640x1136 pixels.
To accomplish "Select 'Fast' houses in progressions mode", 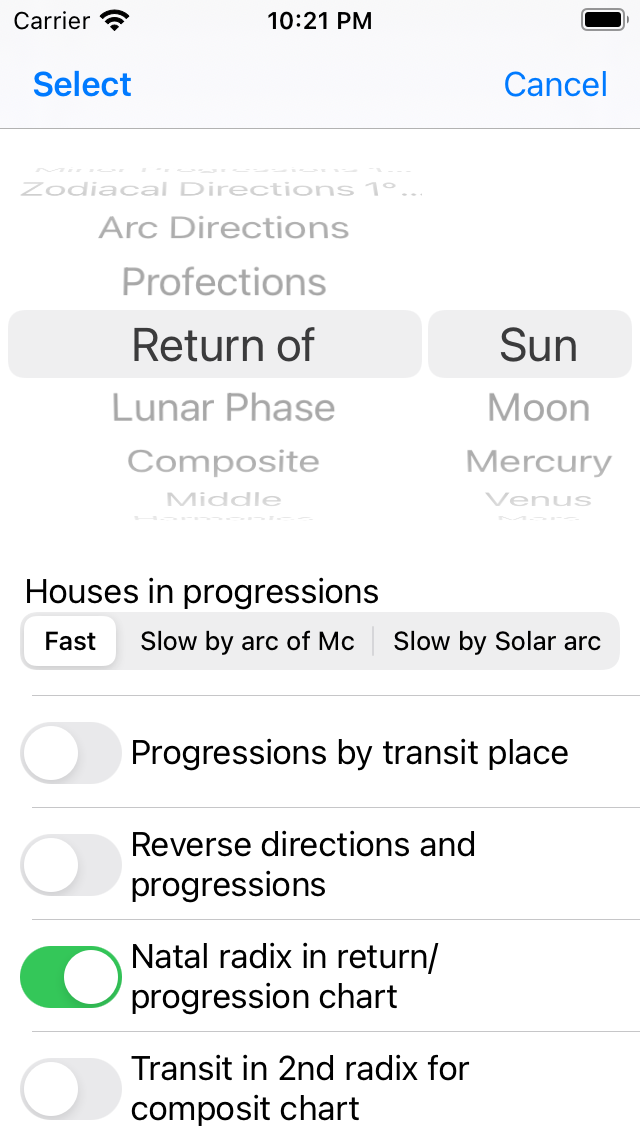I will (69, 641).
